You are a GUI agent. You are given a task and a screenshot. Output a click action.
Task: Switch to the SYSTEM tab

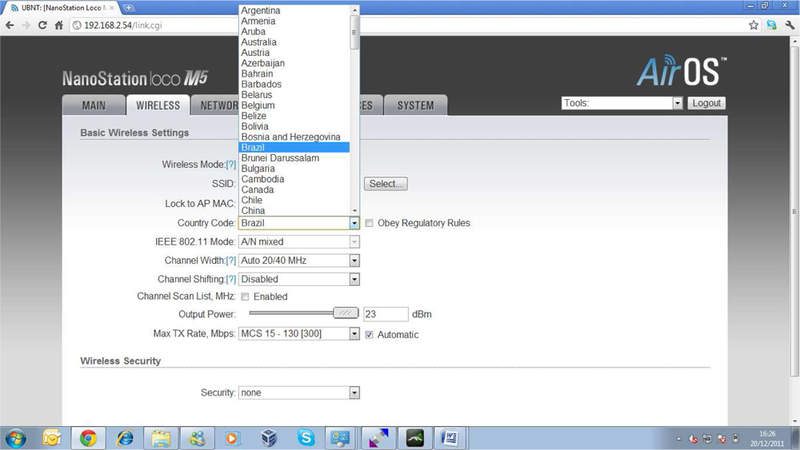(416, 105)
